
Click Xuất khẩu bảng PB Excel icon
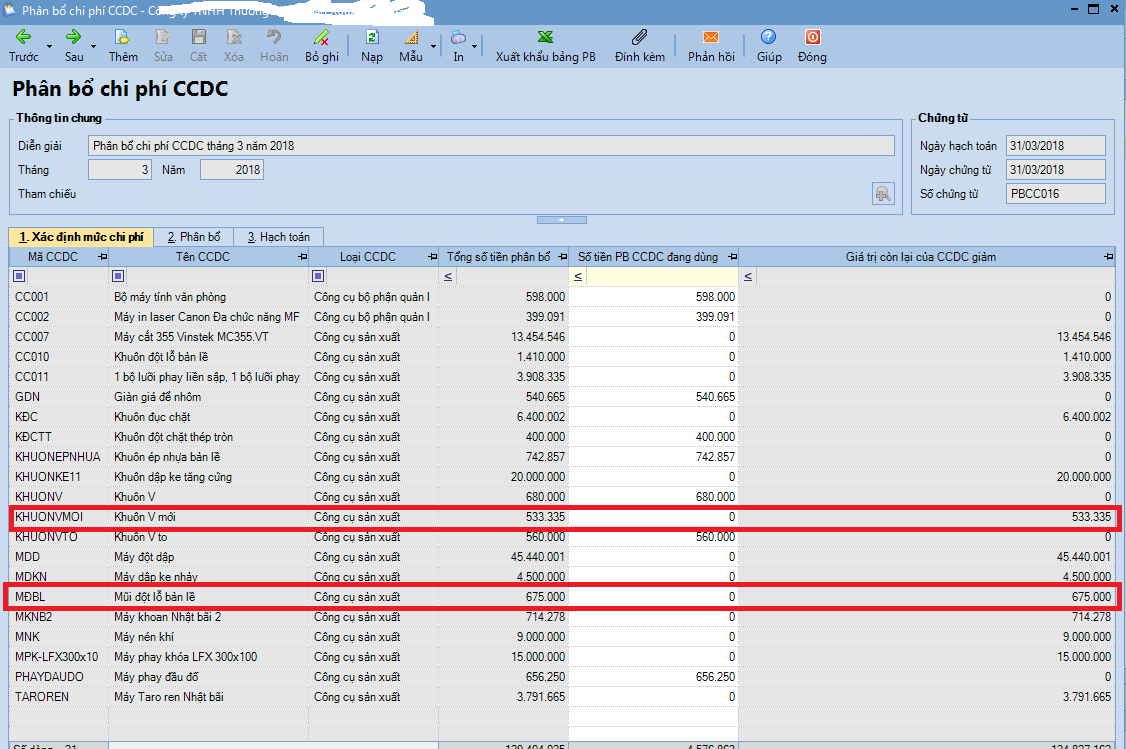545,37
